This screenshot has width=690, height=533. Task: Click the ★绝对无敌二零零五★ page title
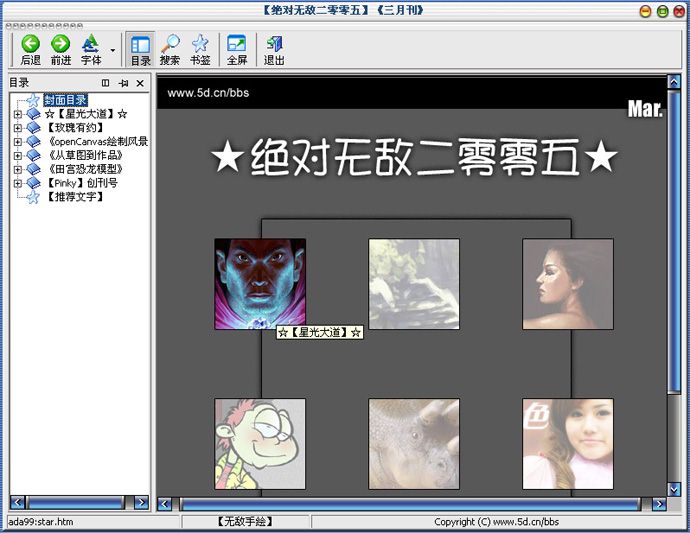(x=414, y=157)
